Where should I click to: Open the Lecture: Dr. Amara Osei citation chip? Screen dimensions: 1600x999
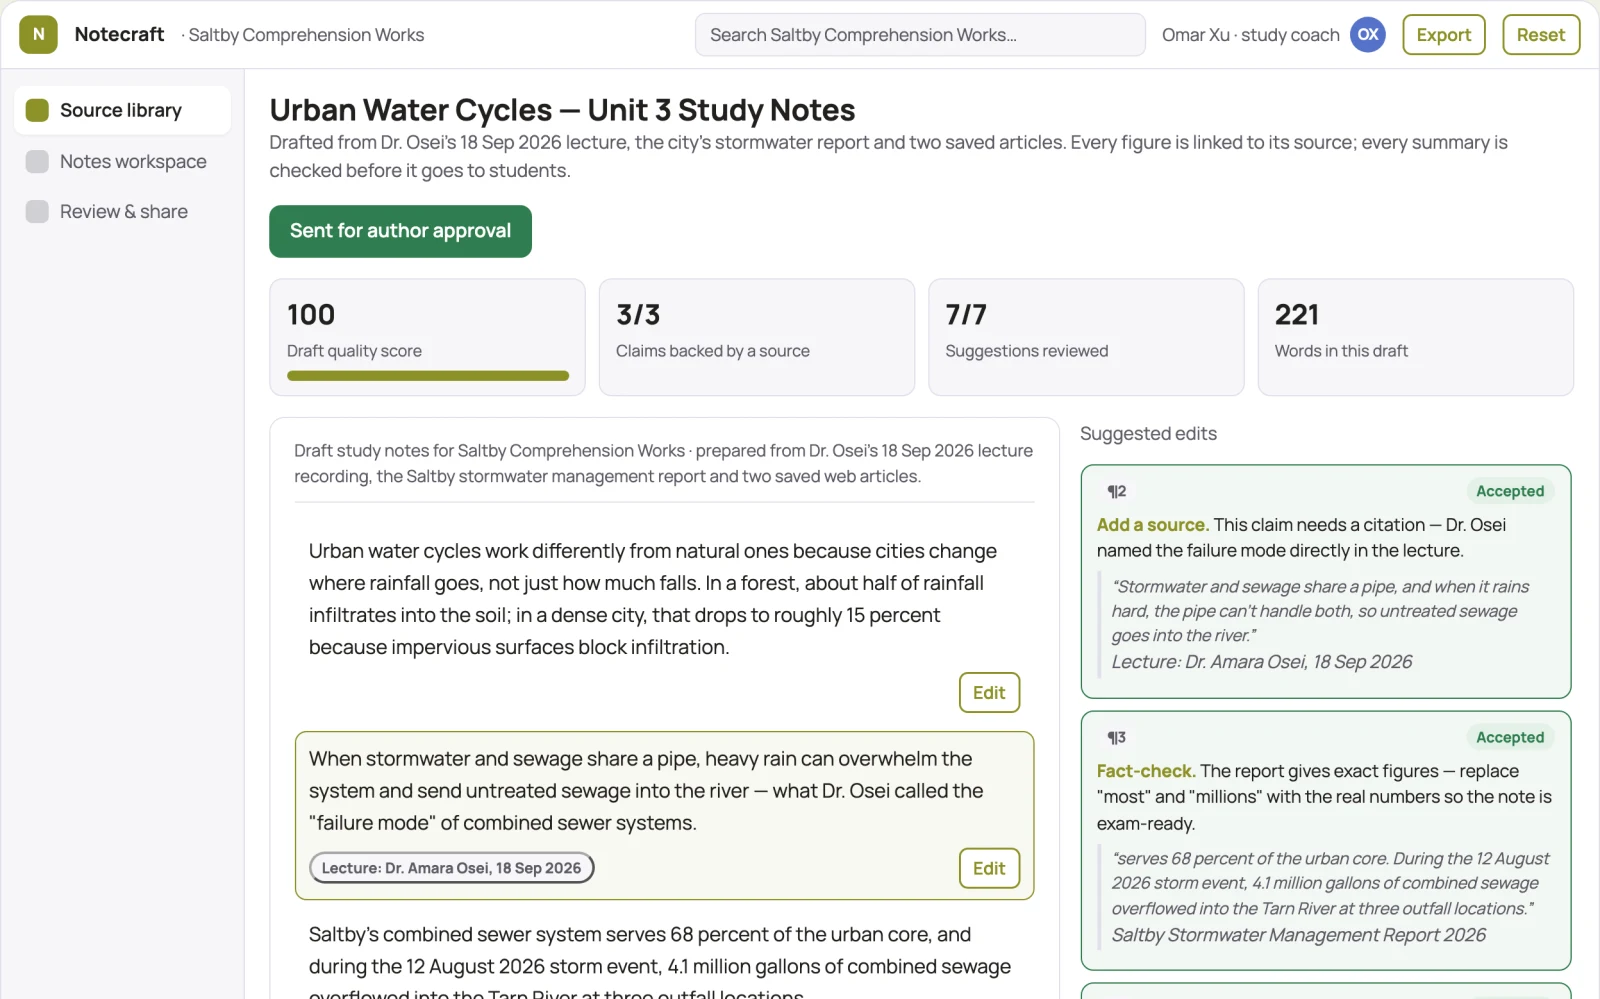451,868
